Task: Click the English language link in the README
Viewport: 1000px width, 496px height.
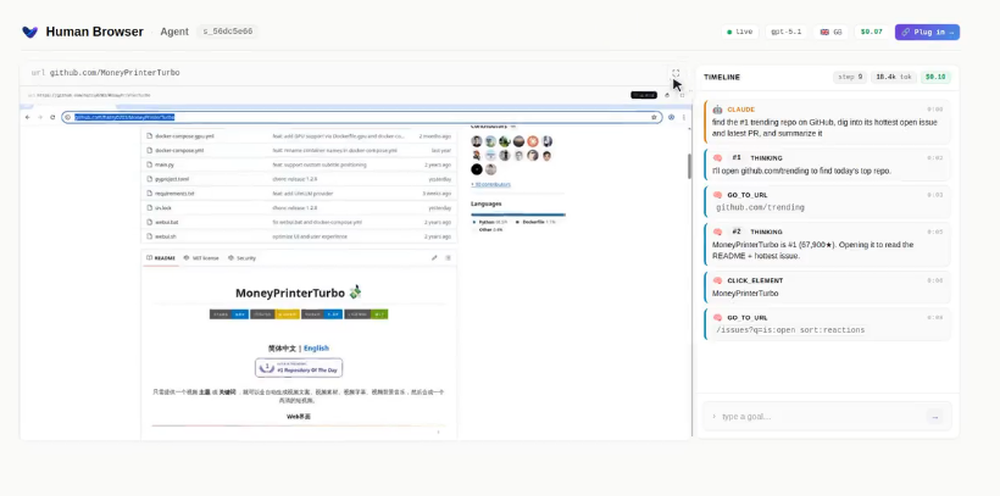Action: click(316, 348)
